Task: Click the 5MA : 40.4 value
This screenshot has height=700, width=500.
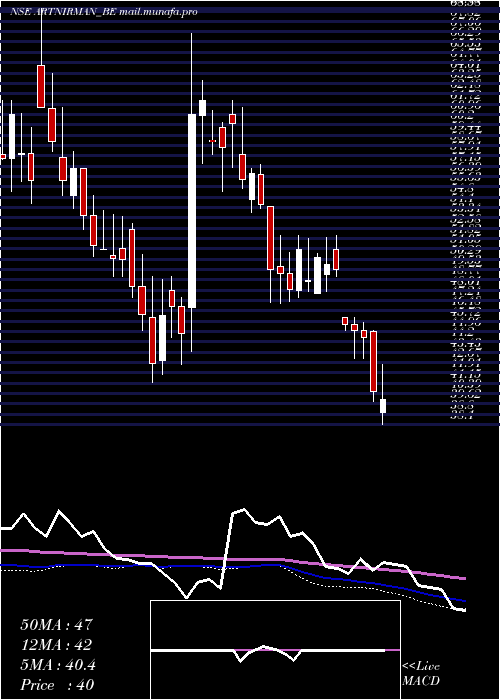Action: (x=58, y=665)
